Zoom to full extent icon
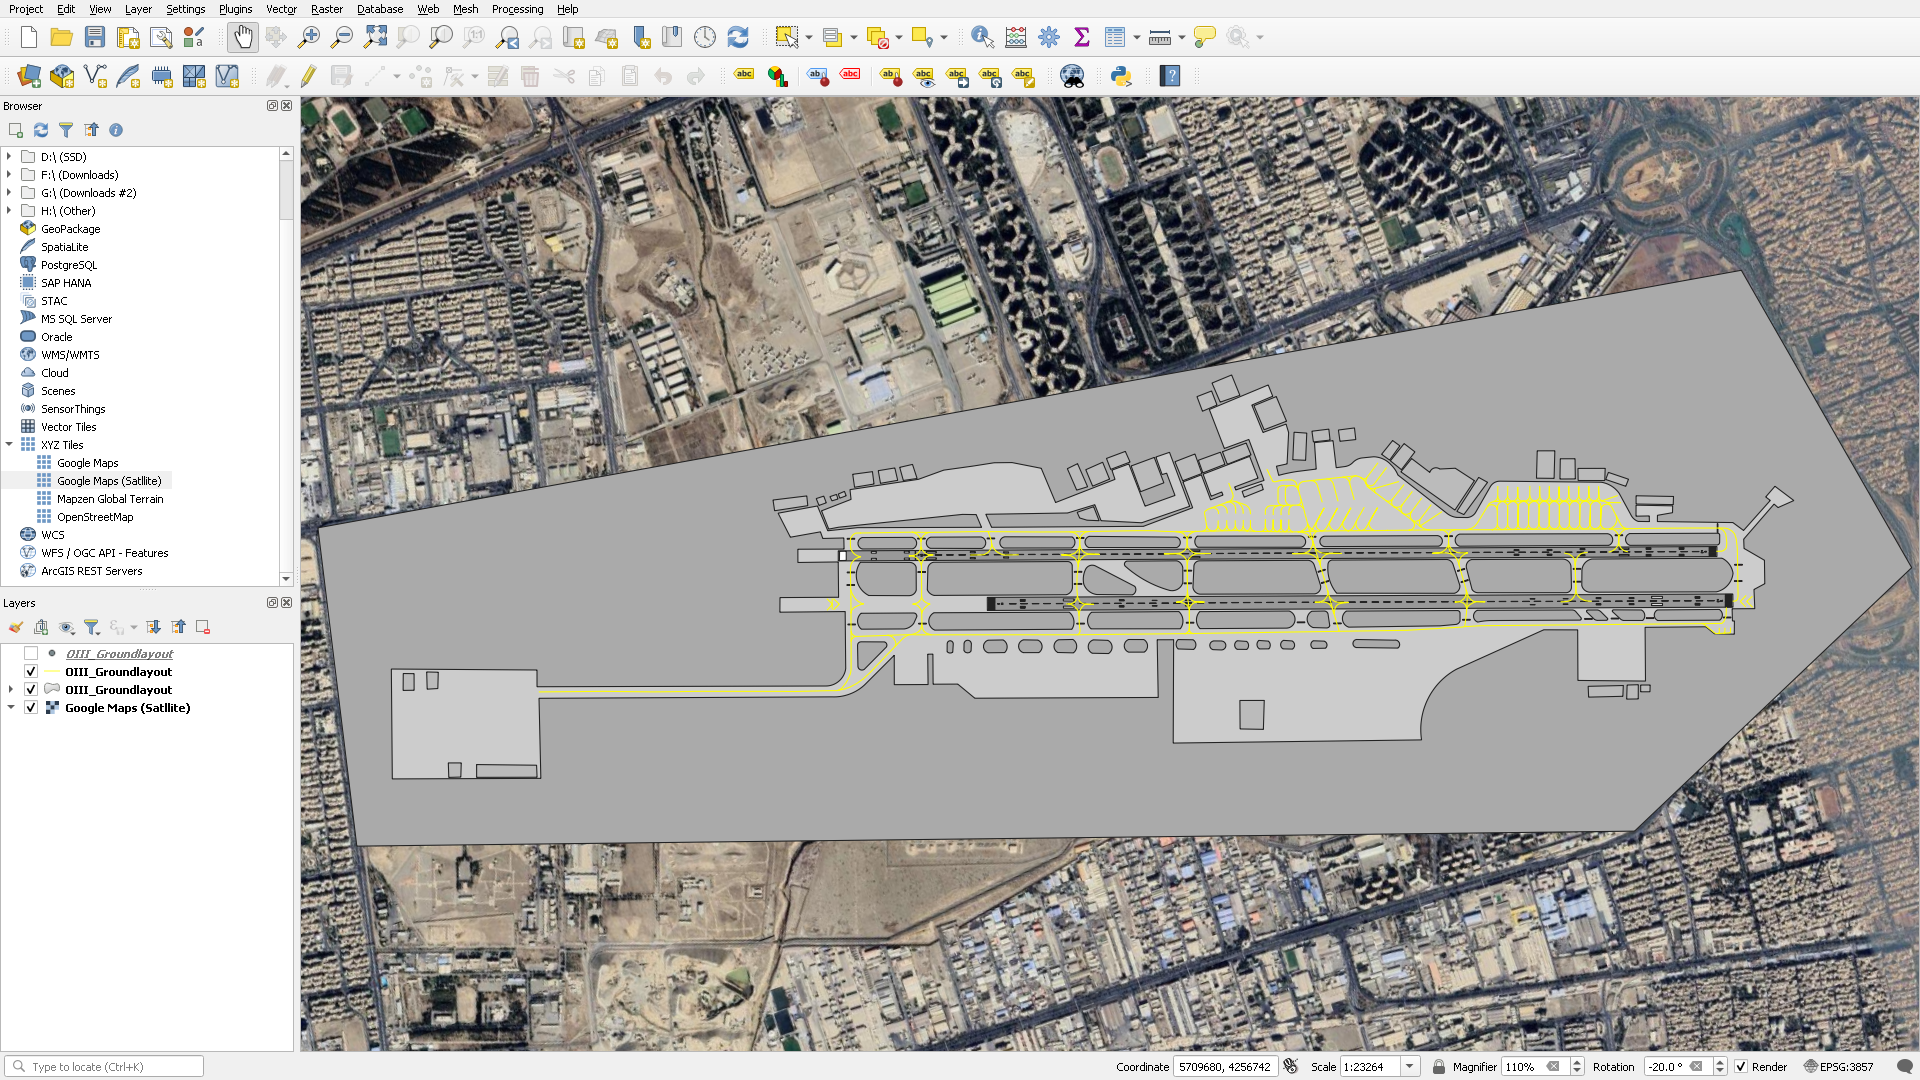This screenshot has height=1080, width=1920. (375, 38)
